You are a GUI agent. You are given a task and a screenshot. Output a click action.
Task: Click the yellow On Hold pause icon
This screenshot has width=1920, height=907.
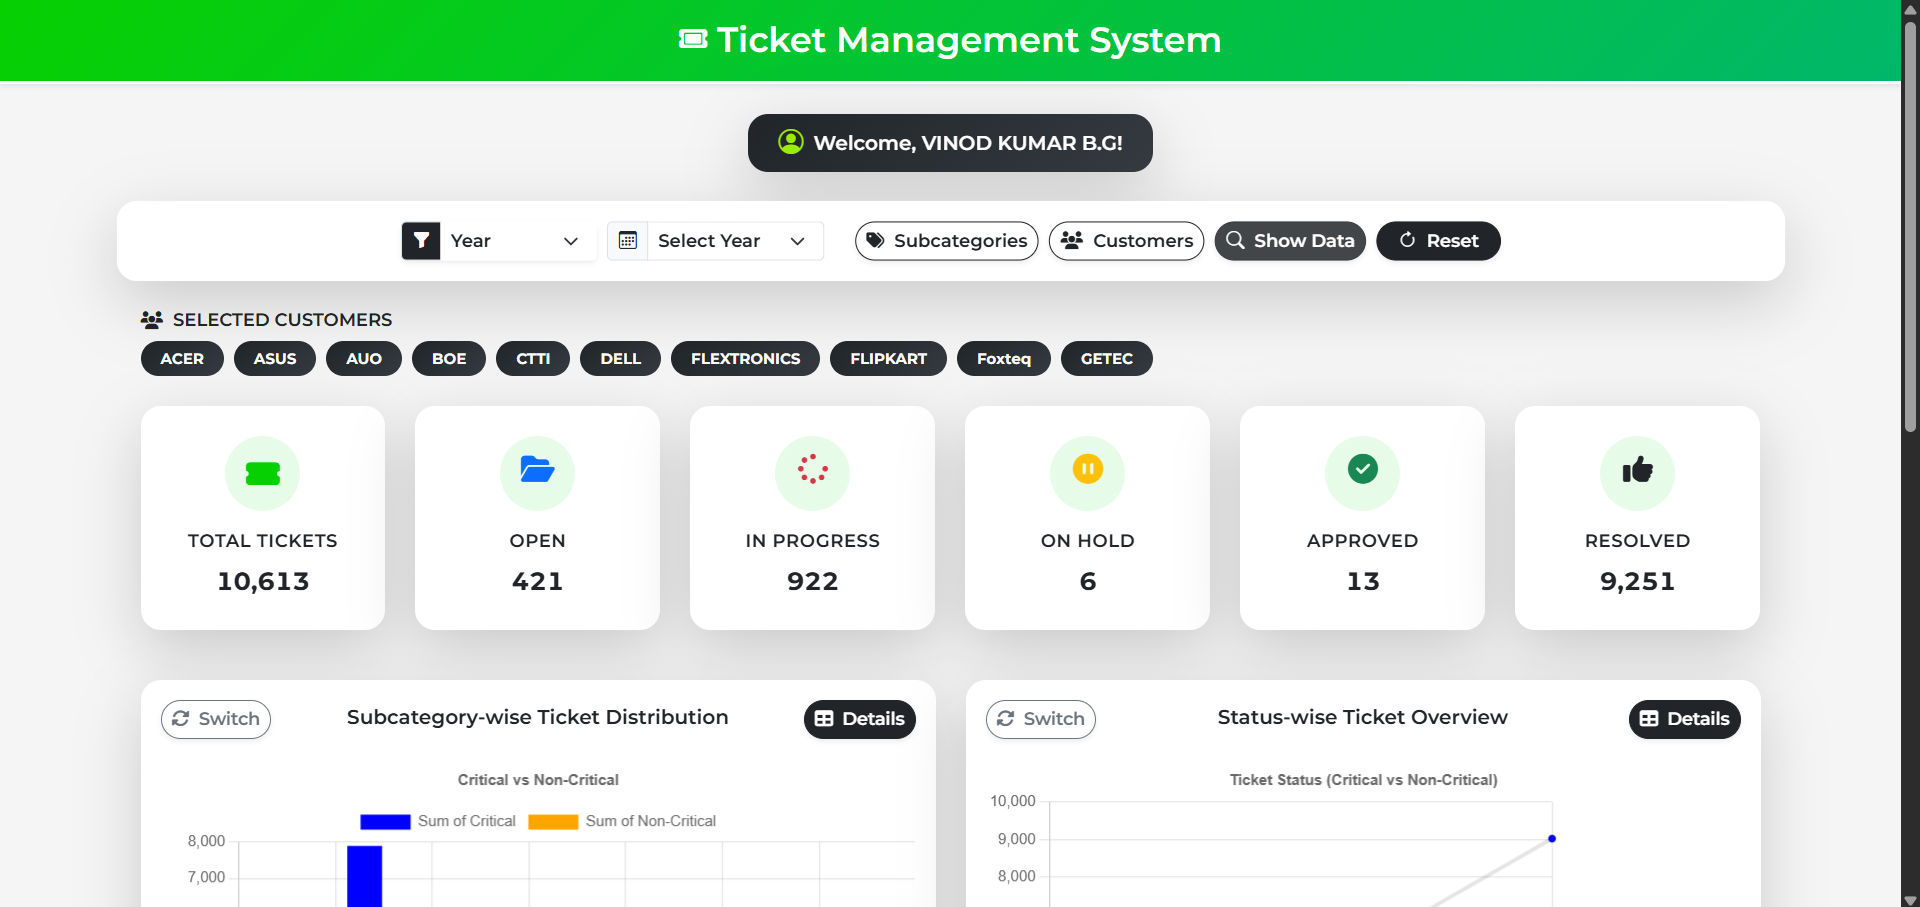[x=1088, y=469]
